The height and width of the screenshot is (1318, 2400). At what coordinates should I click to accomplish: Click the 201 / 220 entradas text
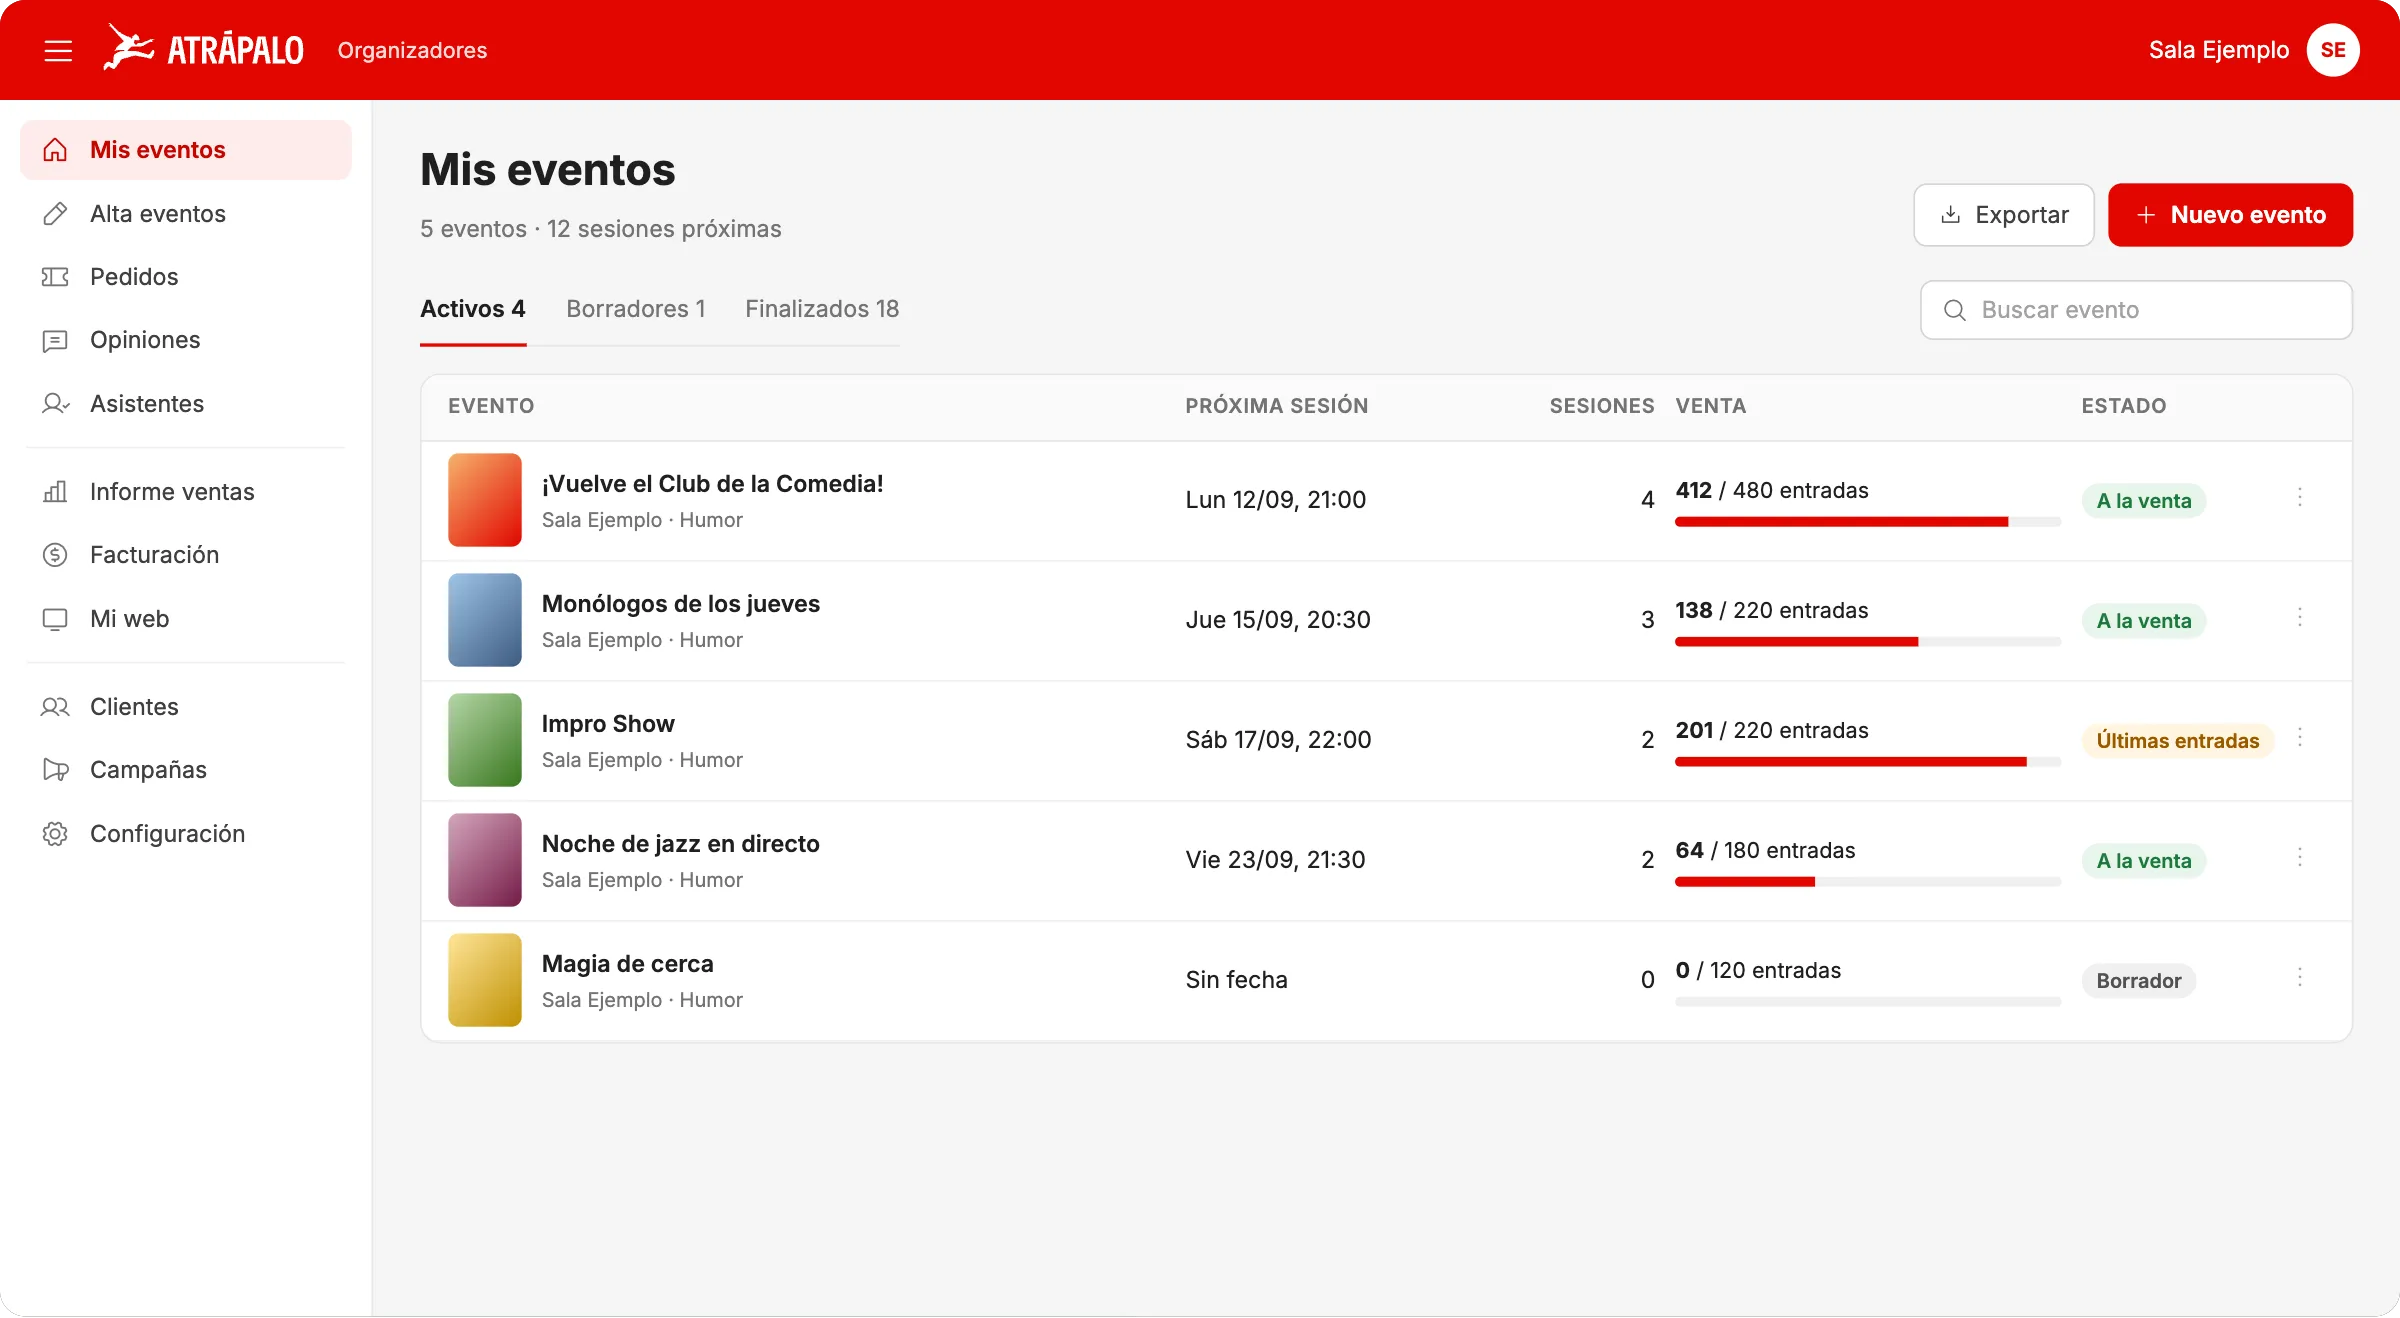point(1772,731)
